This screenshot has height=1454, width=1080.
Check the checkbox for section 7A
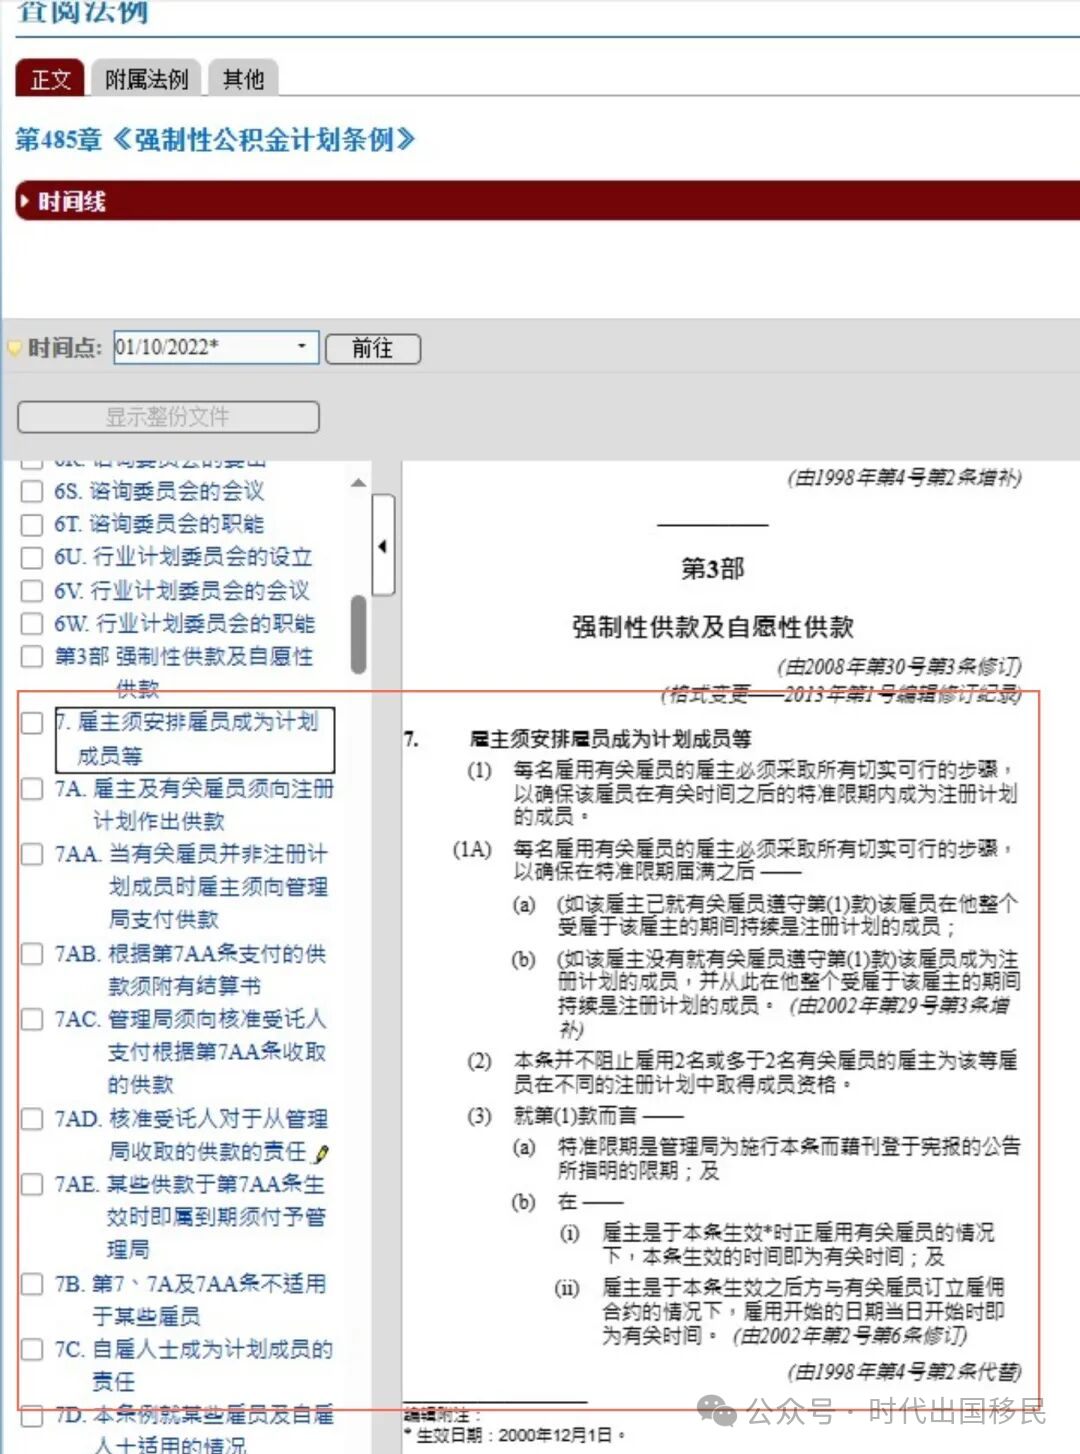pos(31,789)
